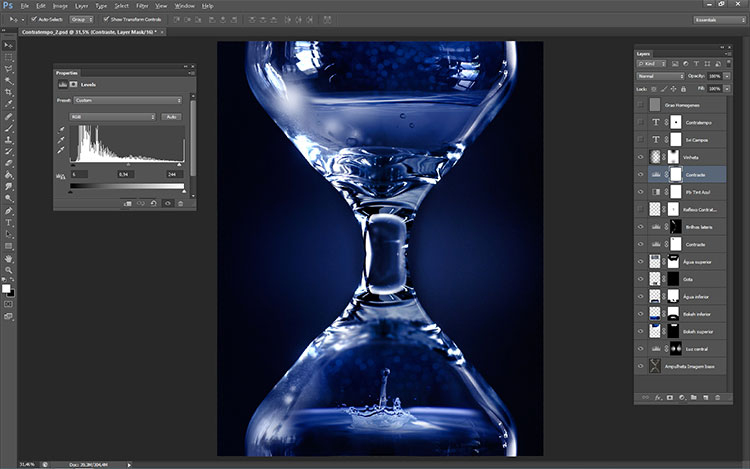
Task: Open the Group auto-select dropdown
Action: point(82,19)
